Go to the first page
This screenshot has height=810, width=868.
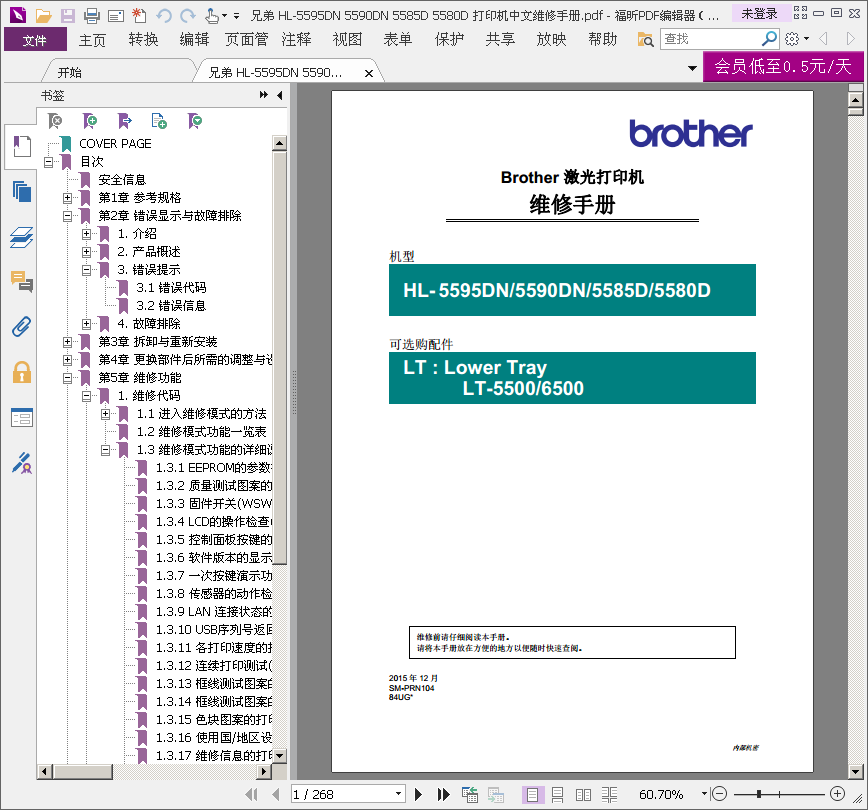pyautogui.click(x=251, y=794)
